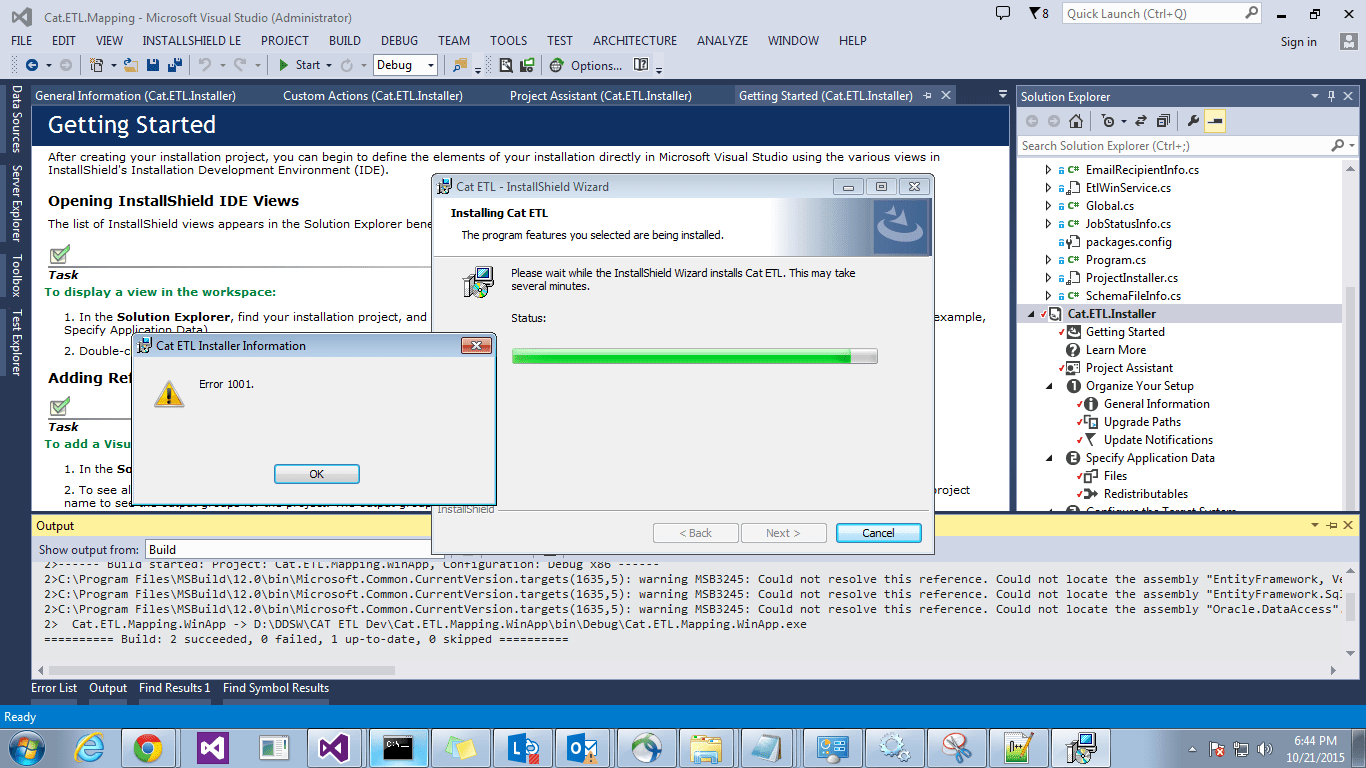Click the Sign in link
The width and height of the screenshot is (1366, 768).
(x=1298, y=42)
